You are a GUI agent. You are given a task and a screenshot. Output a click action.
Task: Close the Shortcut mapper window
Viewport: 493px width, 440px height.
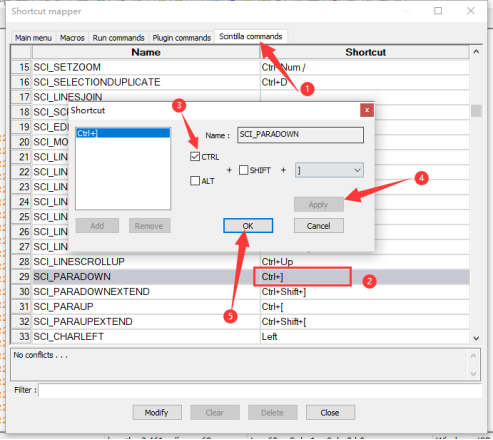471,11
